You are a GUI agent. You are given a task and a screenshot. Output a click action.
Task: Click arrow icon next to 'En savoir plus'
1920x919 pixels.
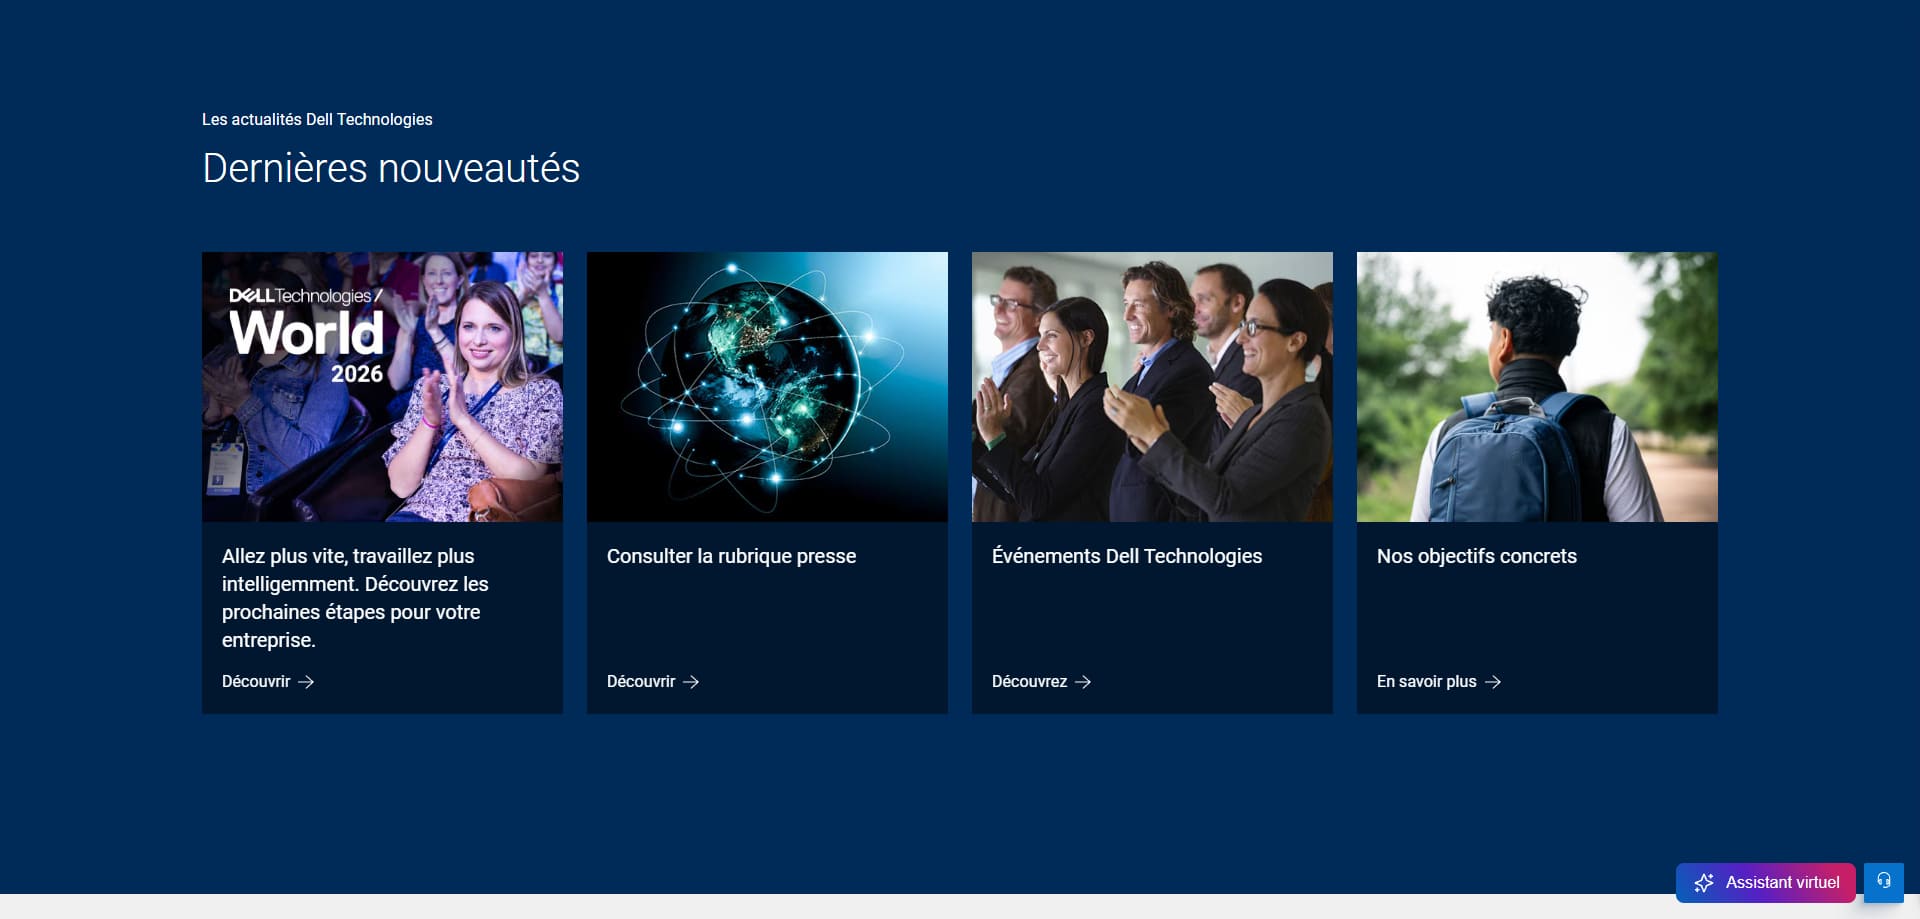[1493, 682]
